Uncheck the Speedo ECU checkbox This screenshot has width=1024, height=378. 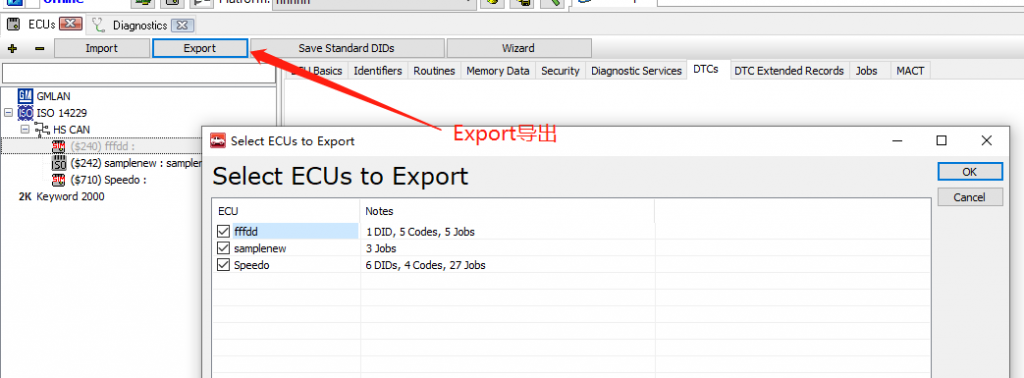coord(224,265)
